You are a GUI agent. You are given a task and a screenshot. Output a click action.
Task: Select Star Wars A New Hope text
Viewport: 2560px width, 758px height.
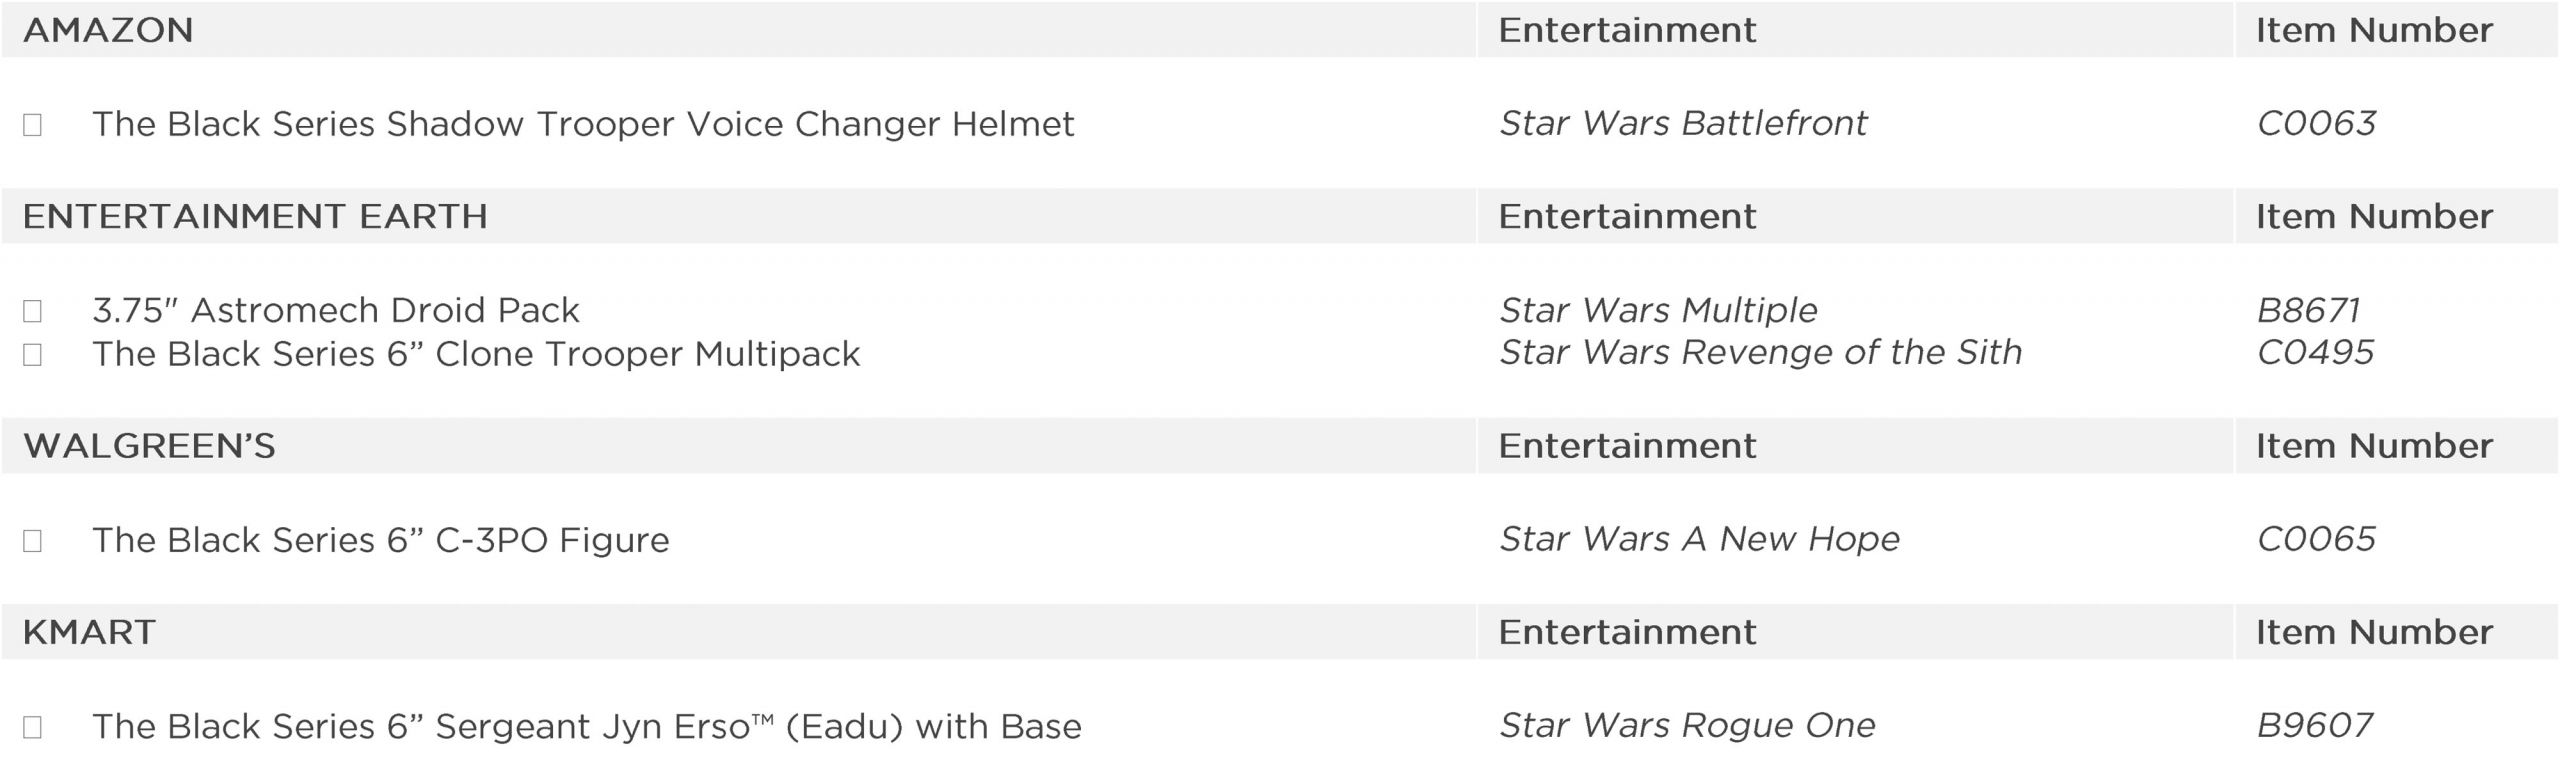point(1699,539)
